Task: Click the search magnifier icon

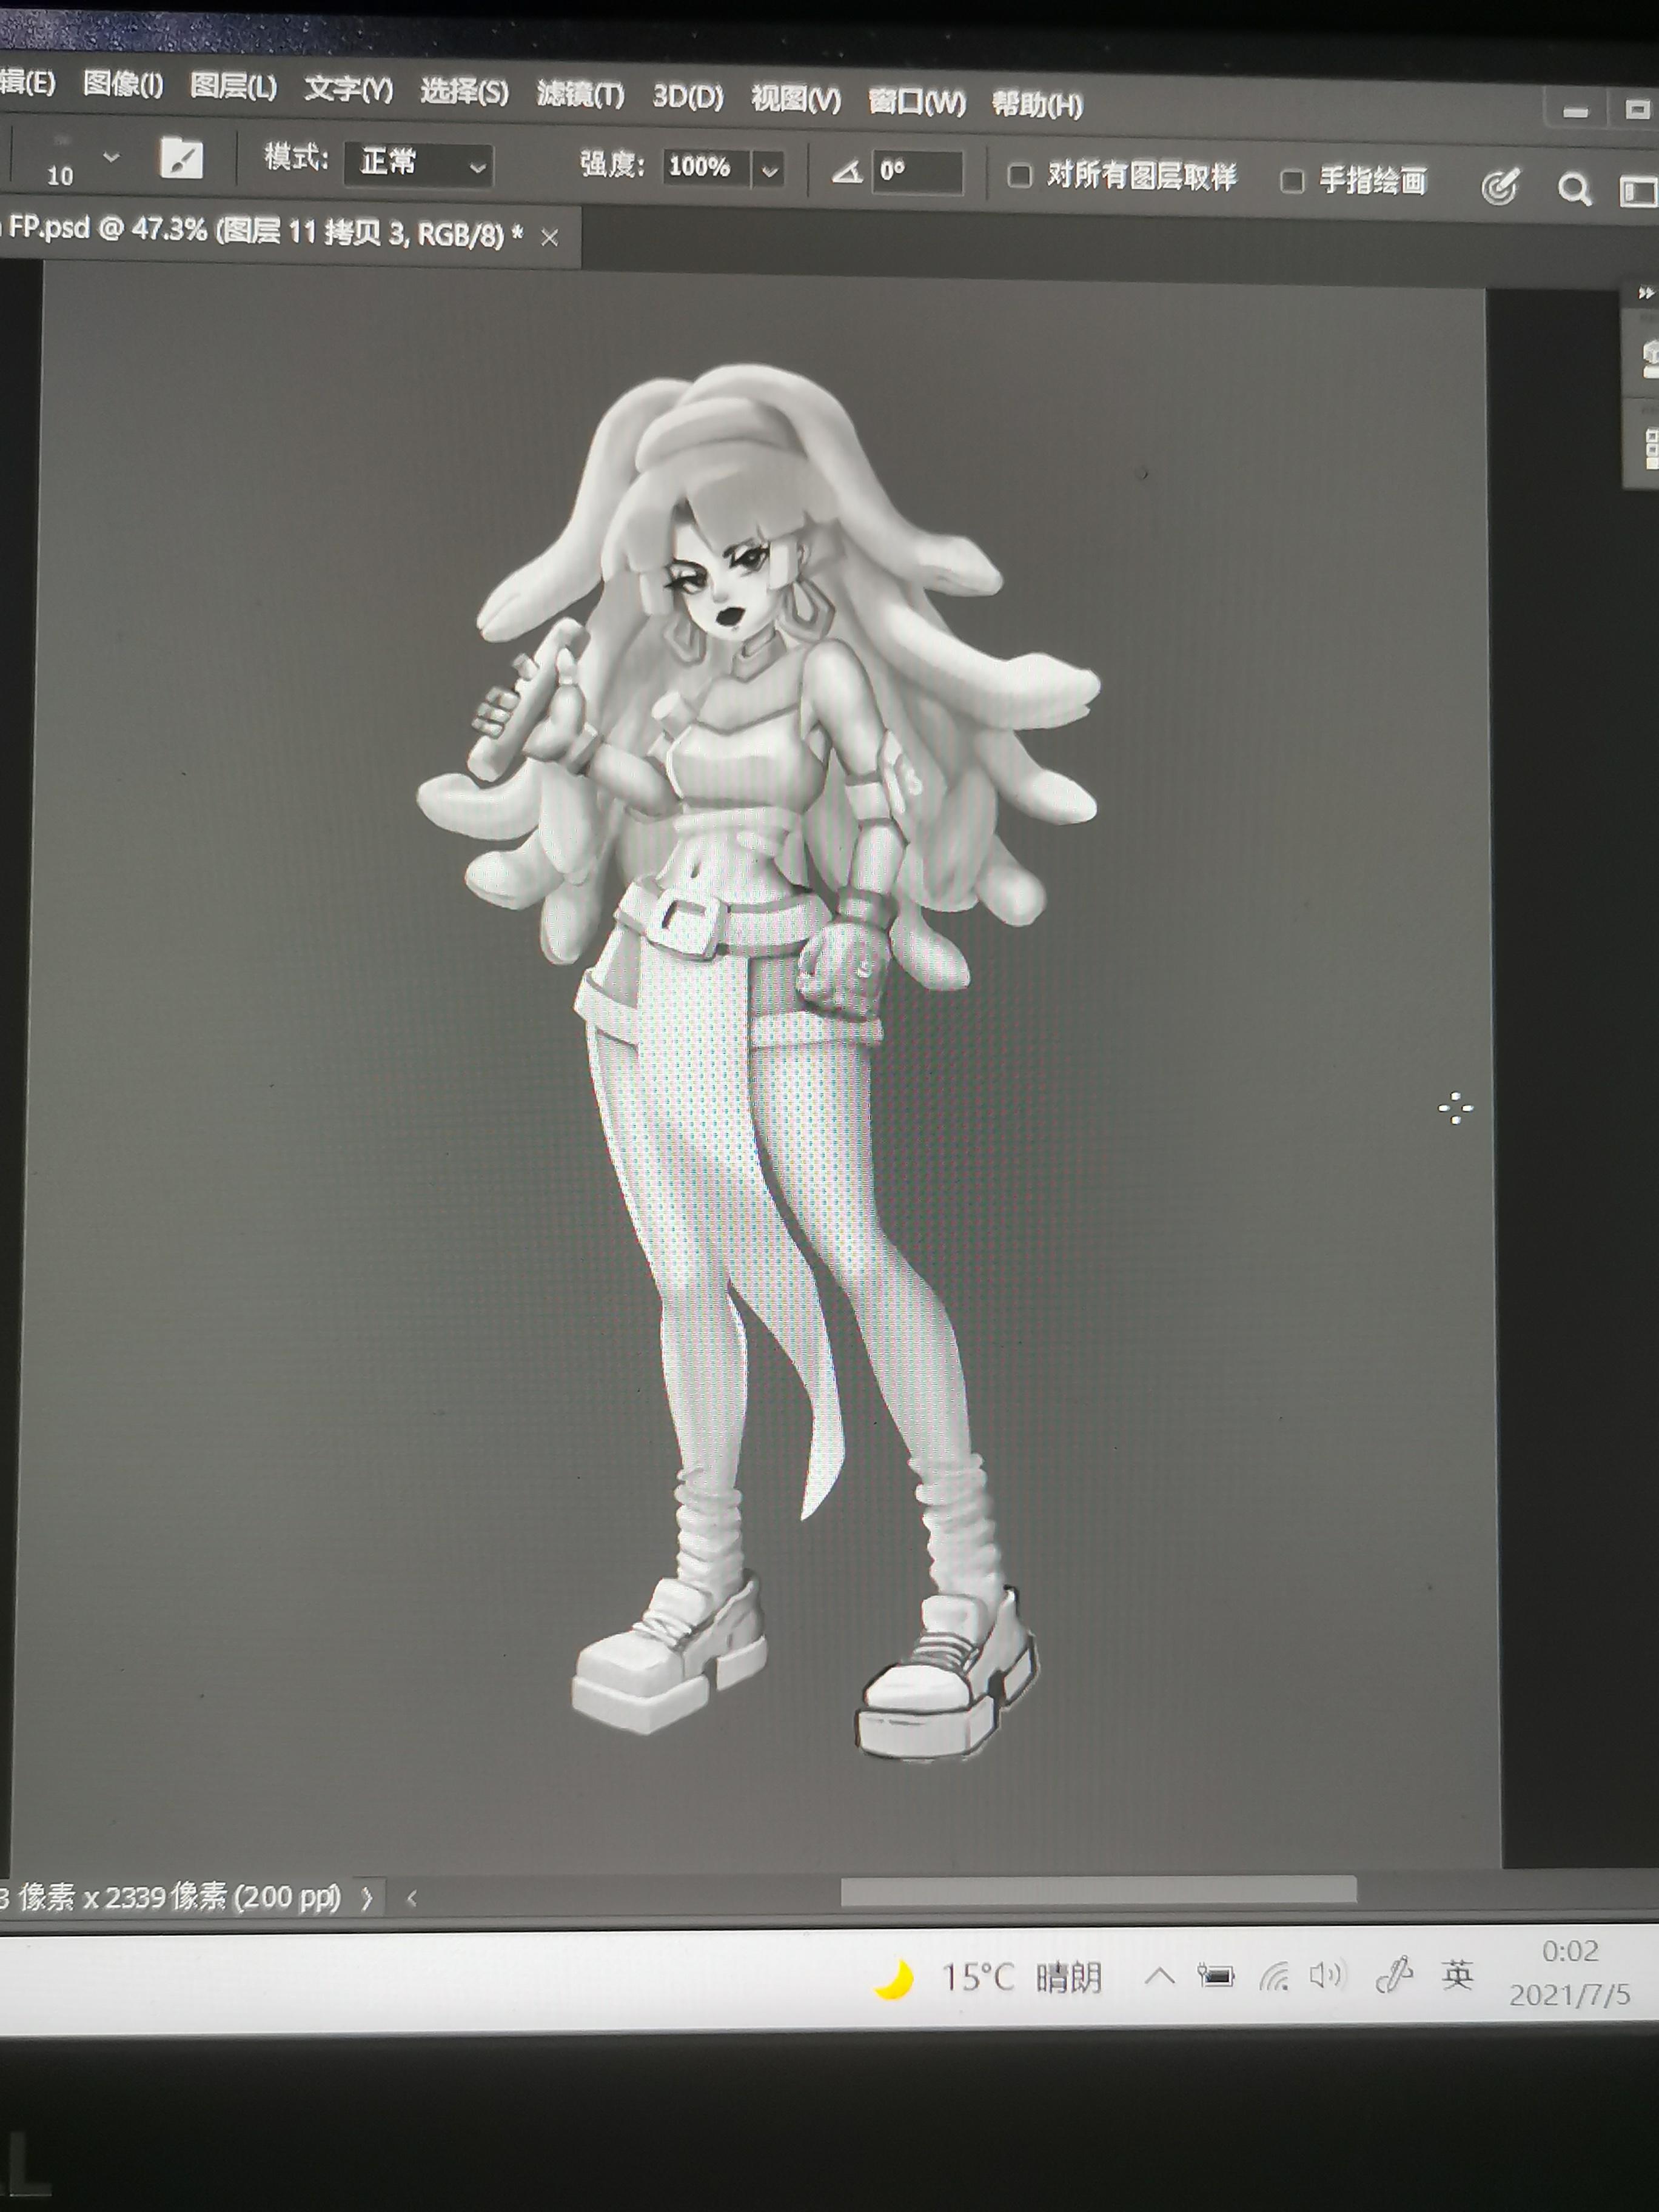Action: 1574,189
